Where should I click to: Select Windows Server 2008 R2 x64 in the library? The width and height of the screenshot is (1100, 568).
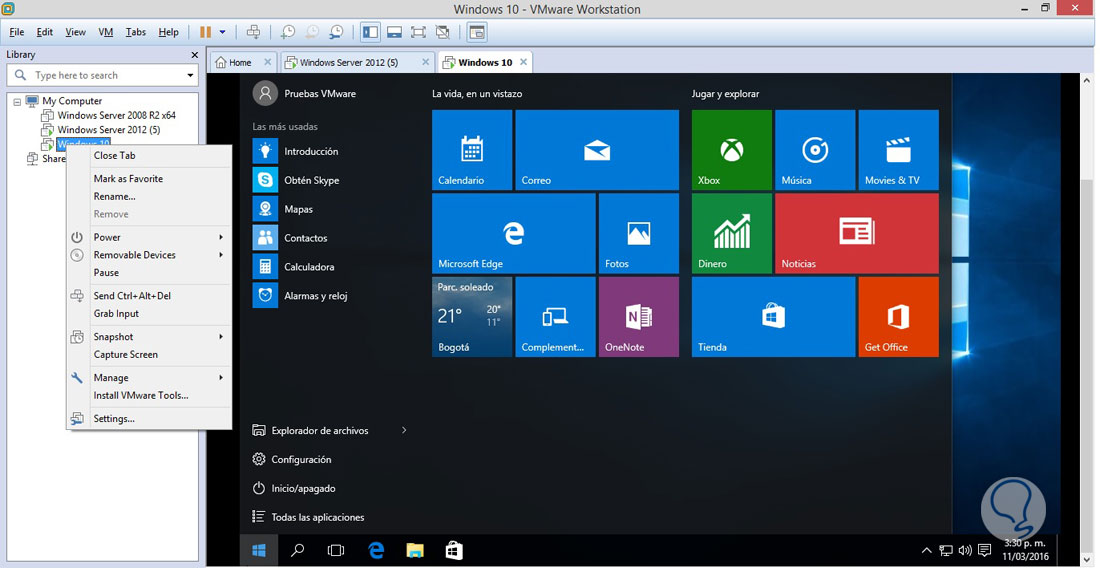coord(116,116)
